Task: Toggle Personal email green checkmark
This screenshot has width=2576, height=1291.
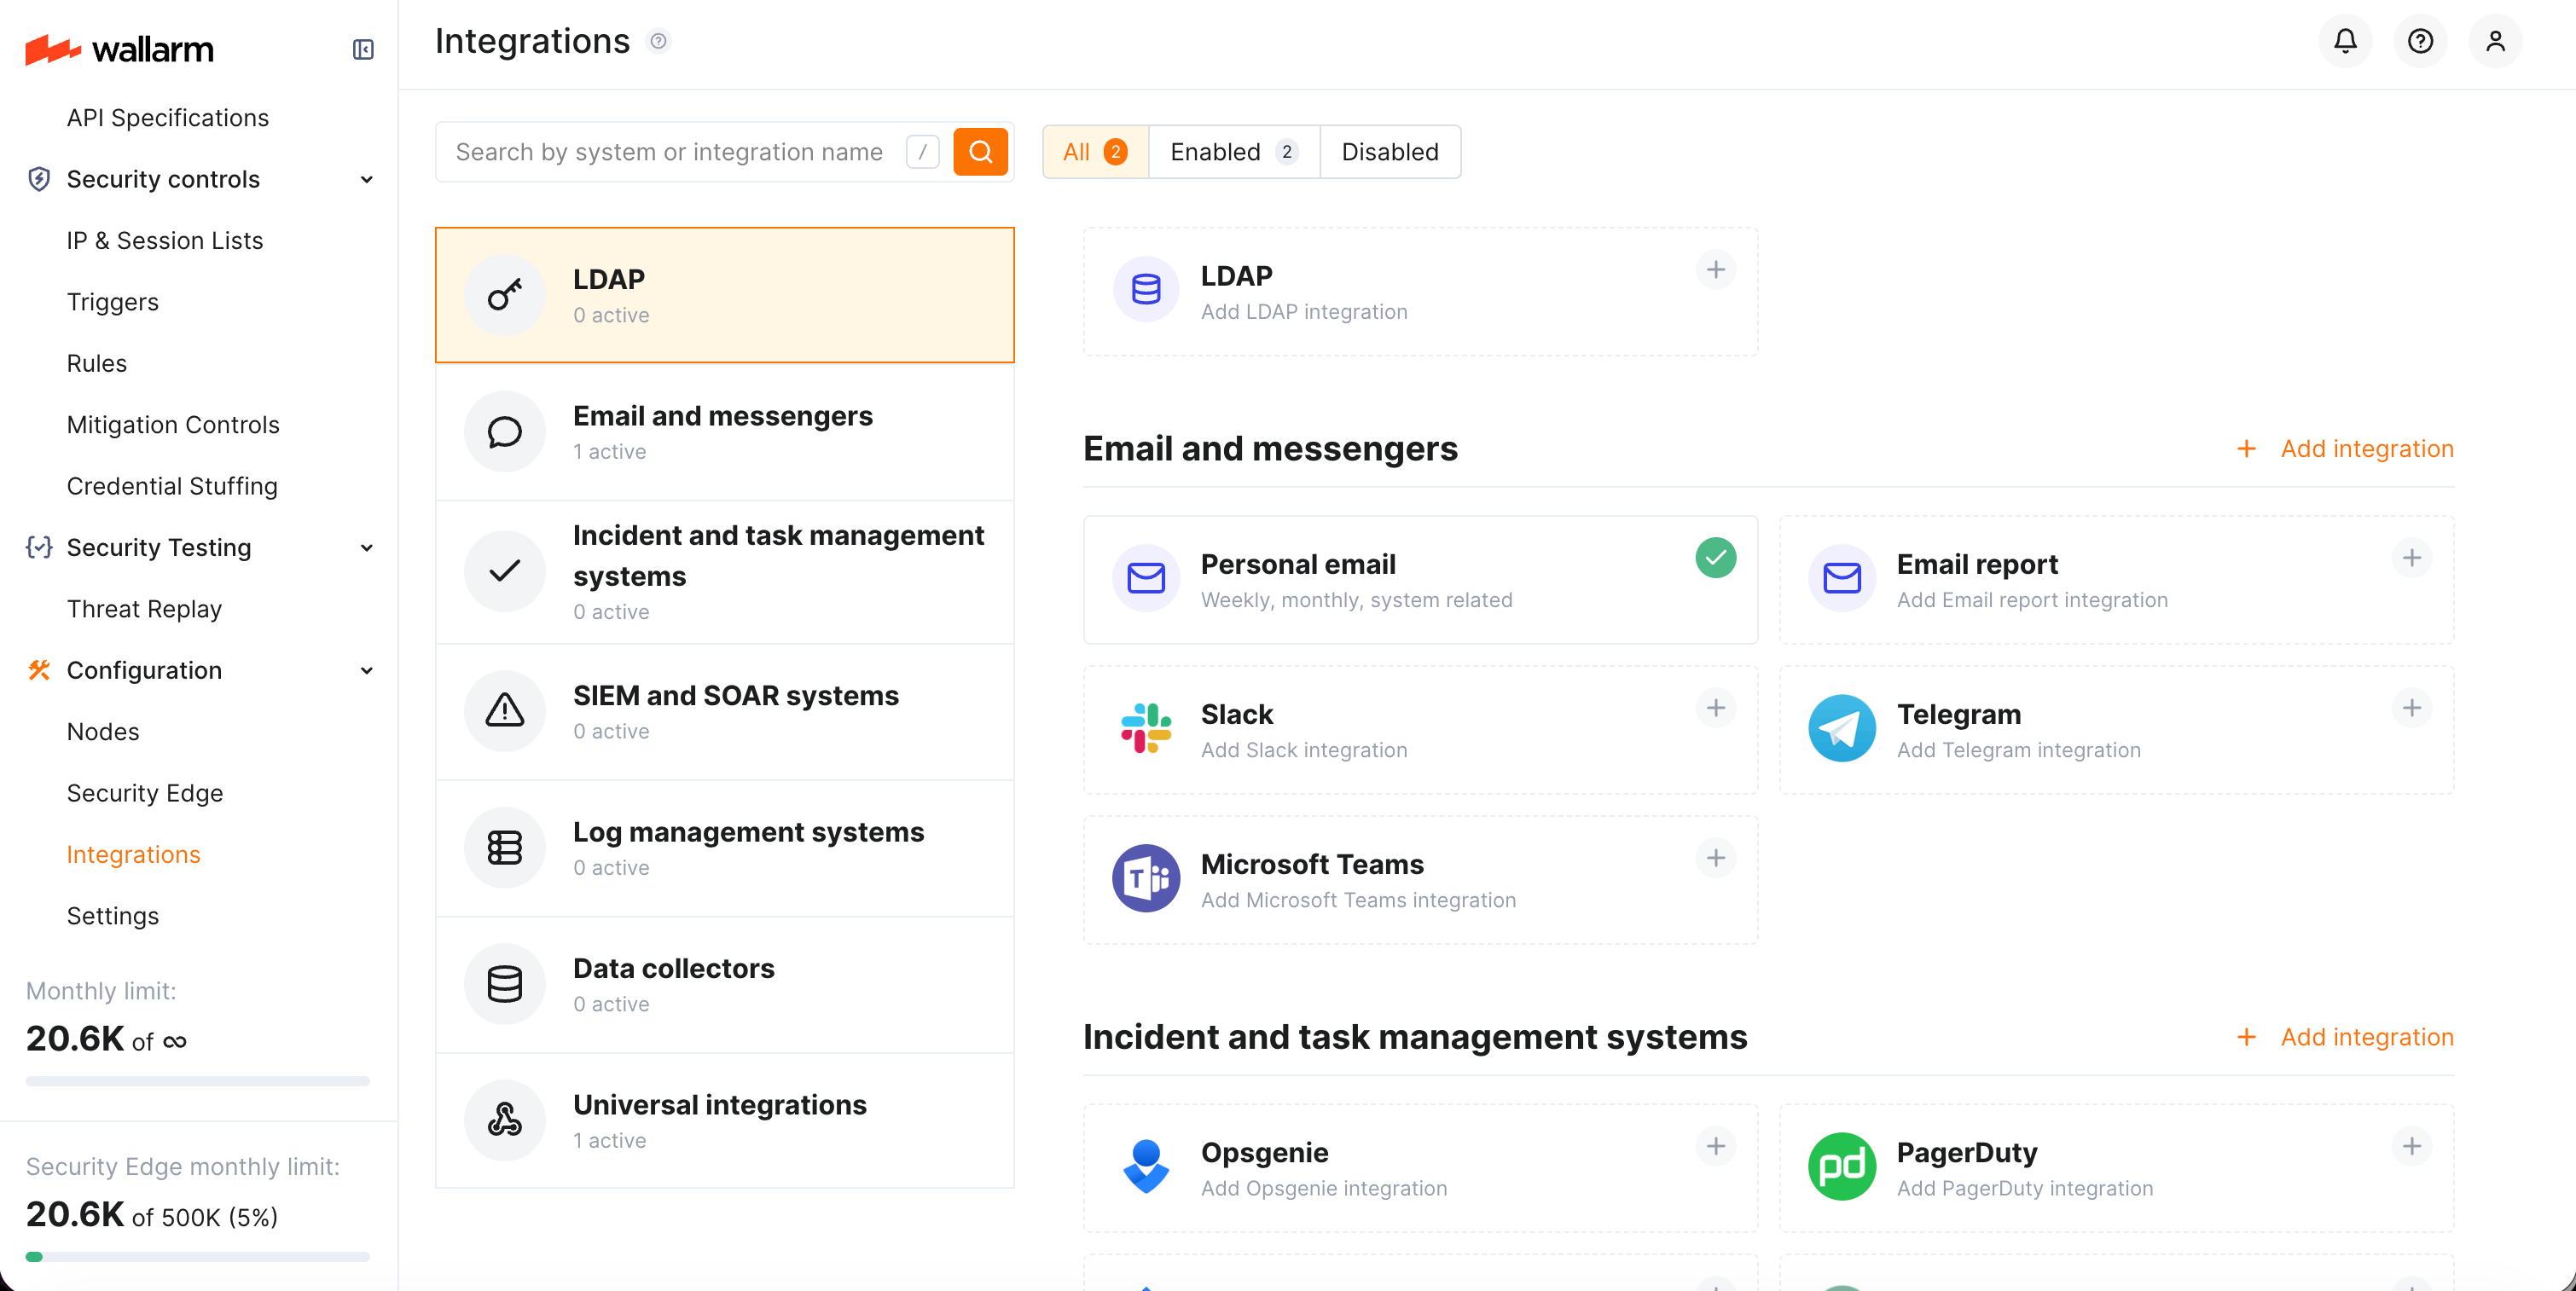Action: coord(1715,558)
